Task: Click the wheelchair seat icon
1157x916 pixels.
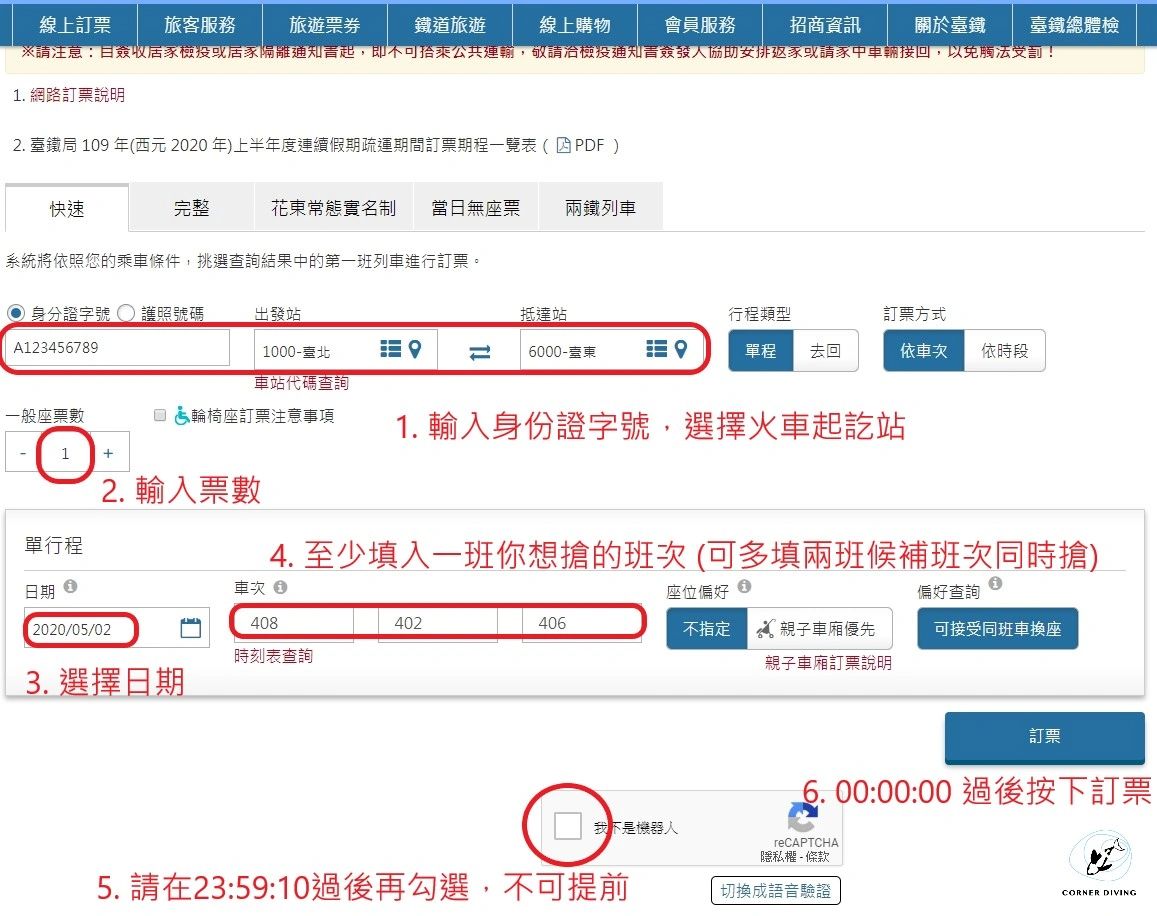Action: point(181,416)
